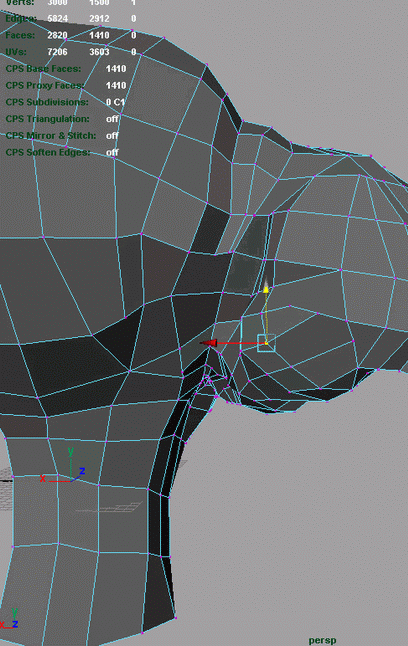Viewport: 408px width, 646px height.
Task: Click the 2912 value in the Edges row
Action: point(99,19)
